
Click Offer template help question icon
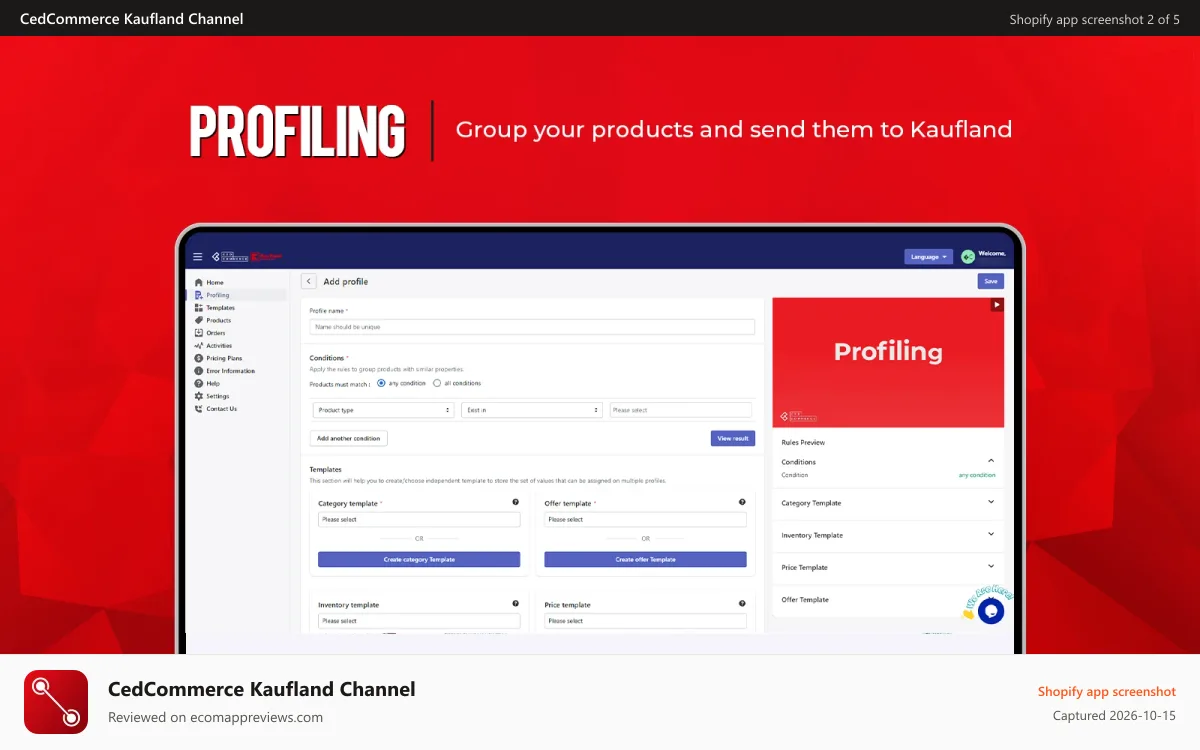point(742,503)
